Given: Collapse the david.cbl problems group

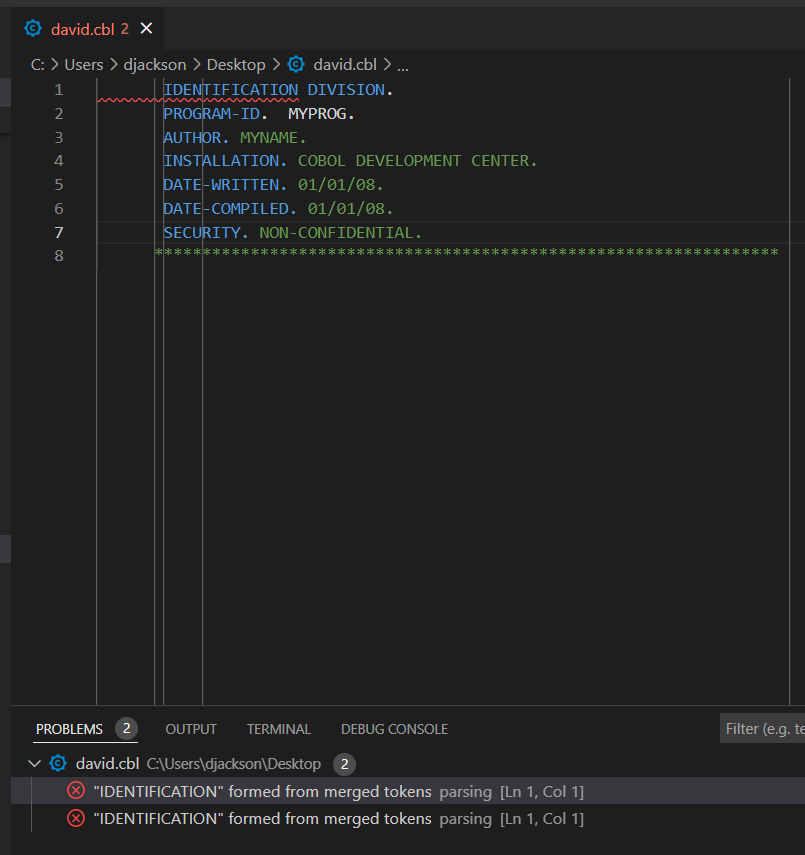Looking at the screenshot, I should (x=33, y=763).
